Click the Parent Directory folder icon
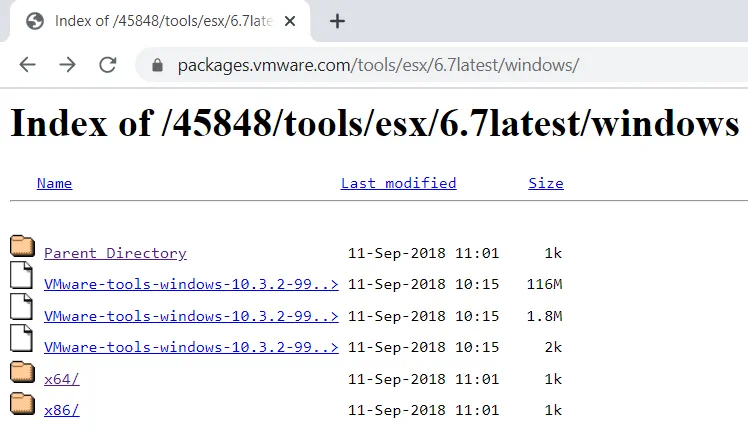Screen dimensions: 748x433 (x=22, y=246)
